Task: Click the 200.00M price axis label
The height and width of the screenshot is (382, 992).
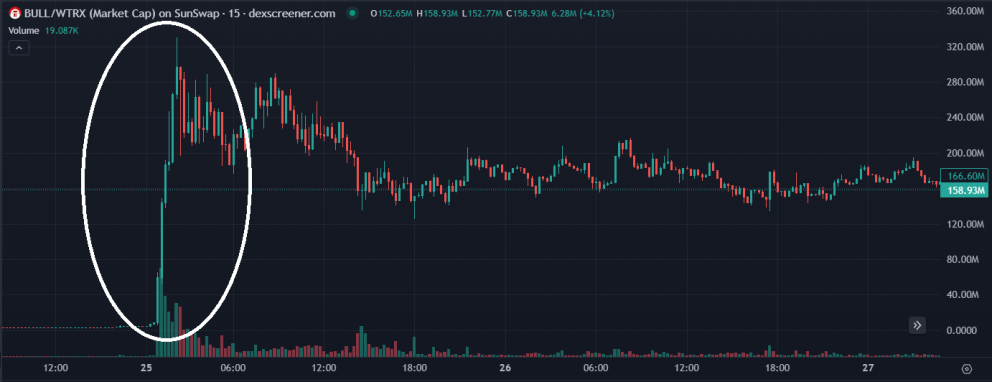Action: [x=964, y=153]
